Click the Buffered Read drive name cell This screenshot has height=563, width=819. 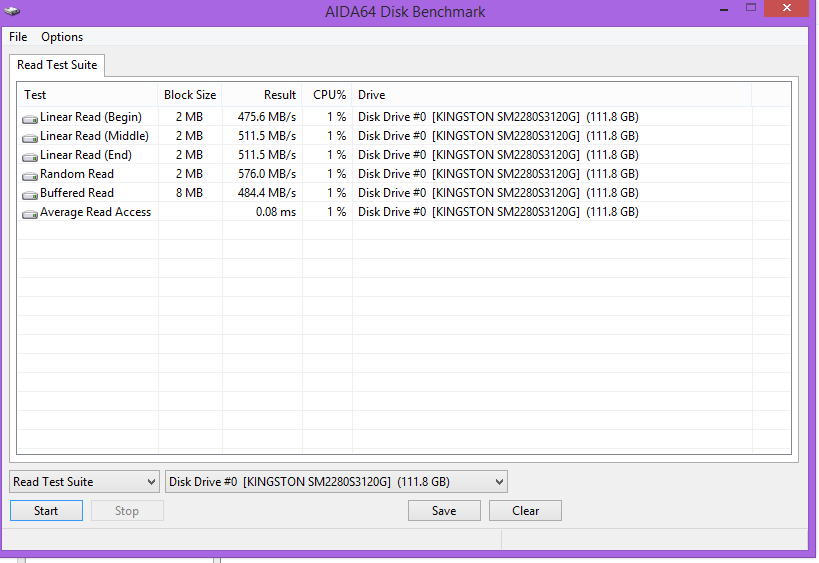tap(498, 193)
